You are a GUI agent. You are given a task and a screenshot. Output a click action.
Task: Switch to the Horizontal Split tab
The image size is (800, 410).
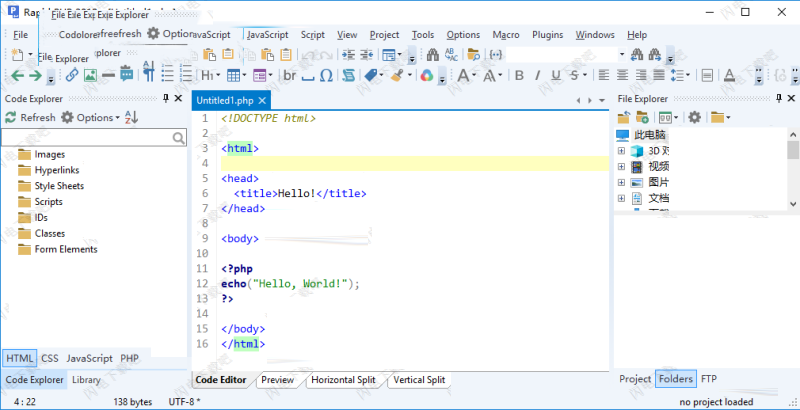343,380
